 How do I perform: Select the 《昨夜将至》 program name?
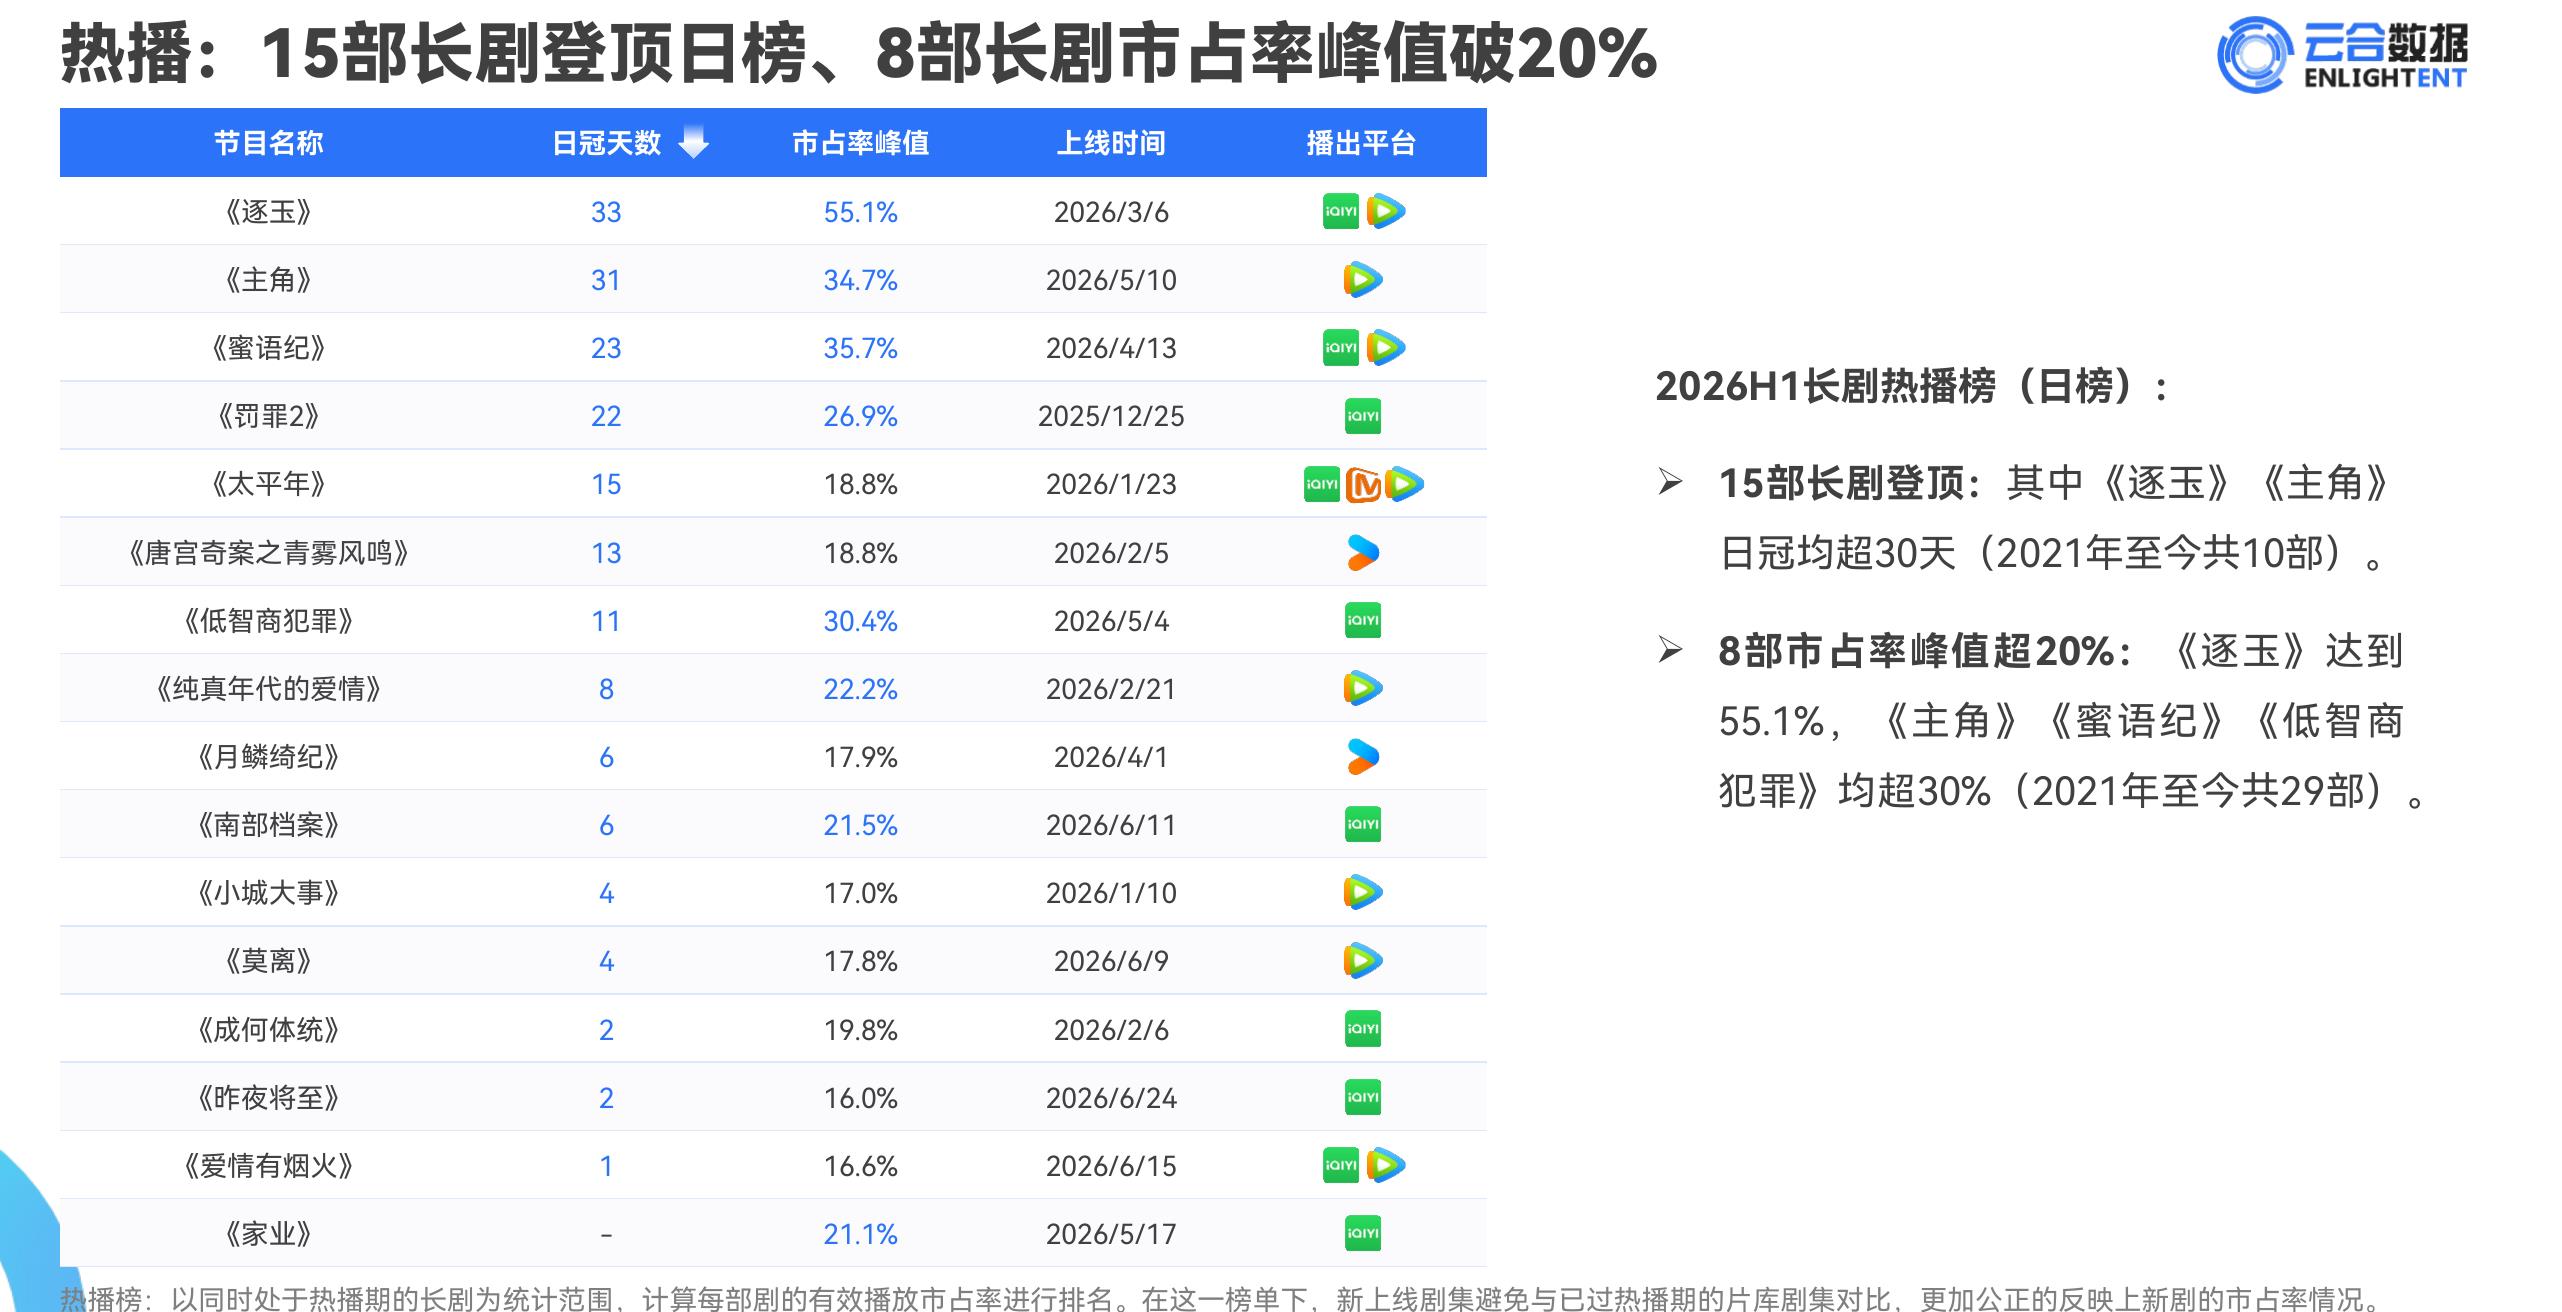(x=268, y=1098)
